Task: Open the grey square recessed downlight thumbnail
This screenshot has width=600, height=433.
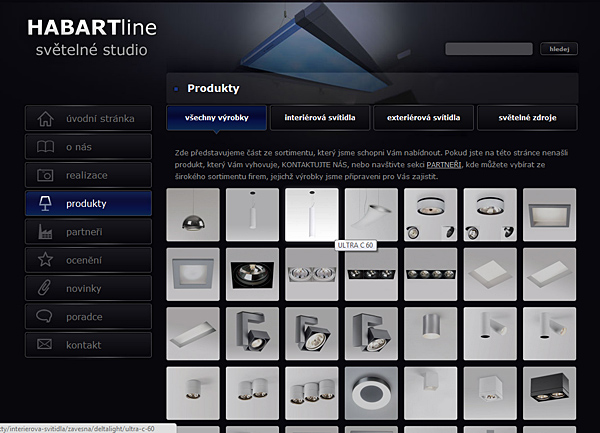Action: point(193,274)
